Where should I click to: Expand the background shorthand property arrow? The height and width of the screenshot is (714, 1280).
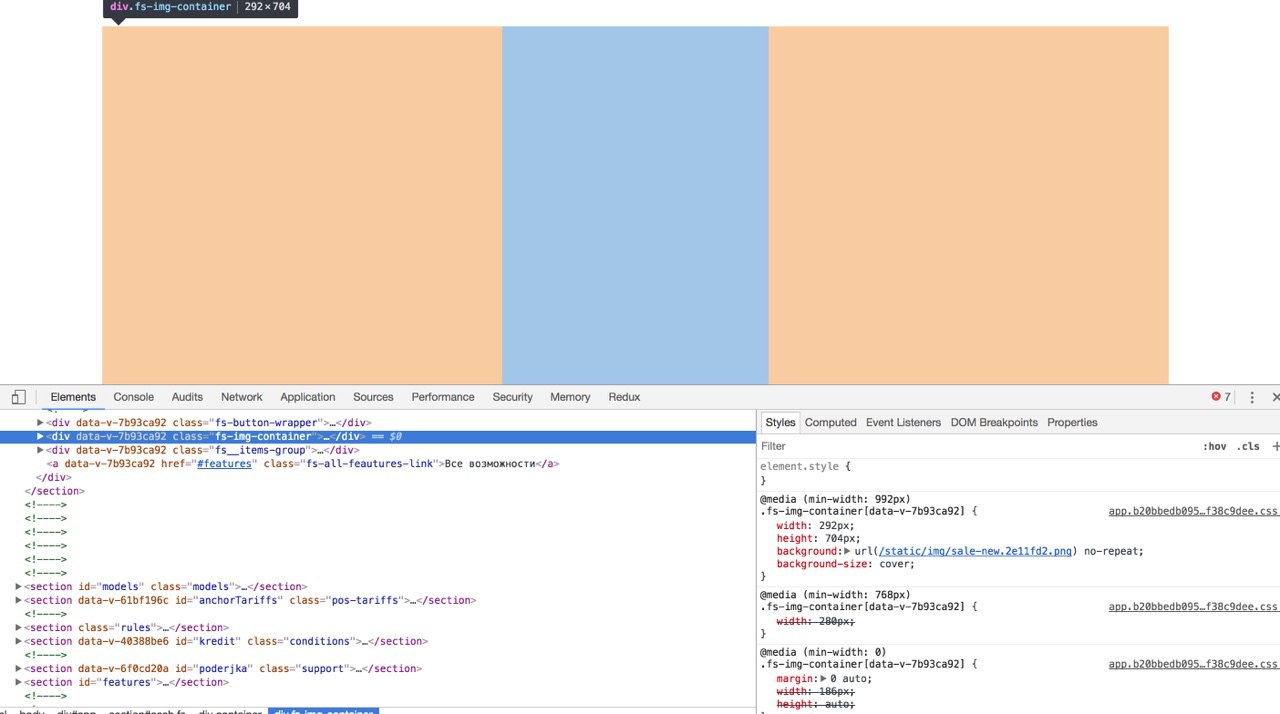click(848, 551)
